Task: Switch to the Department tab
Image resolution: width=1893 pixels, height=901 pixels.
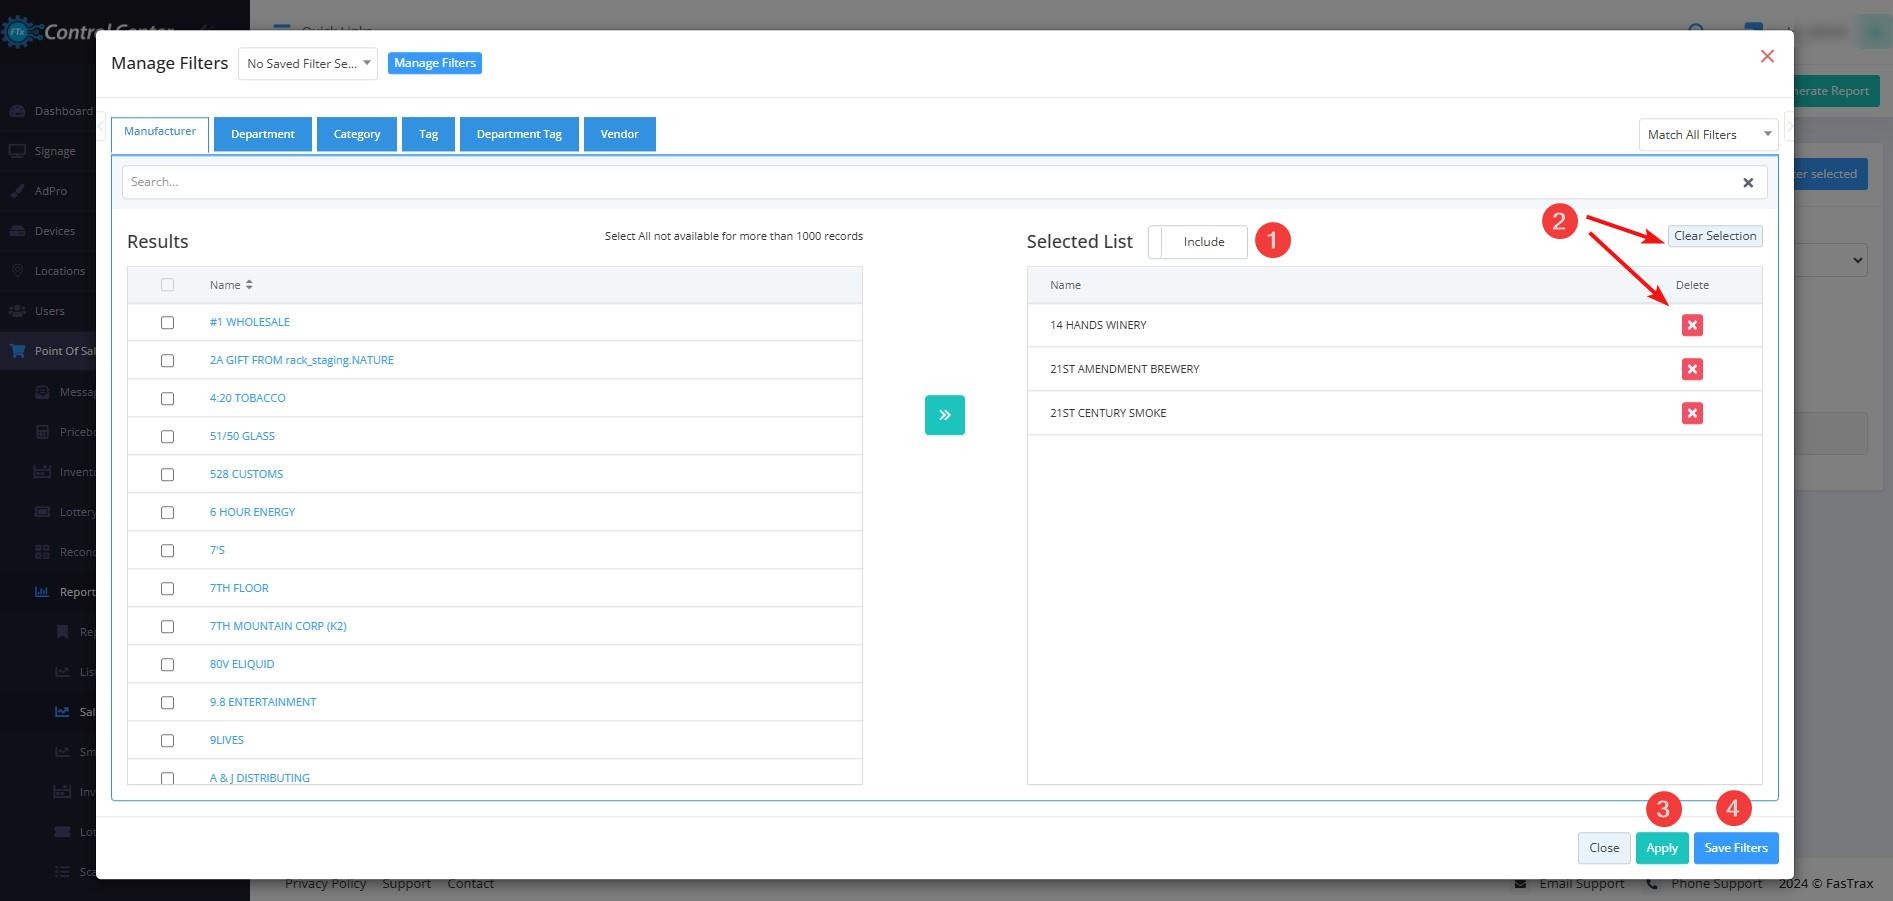Action: pyautogui.click(x=263, y=134)
